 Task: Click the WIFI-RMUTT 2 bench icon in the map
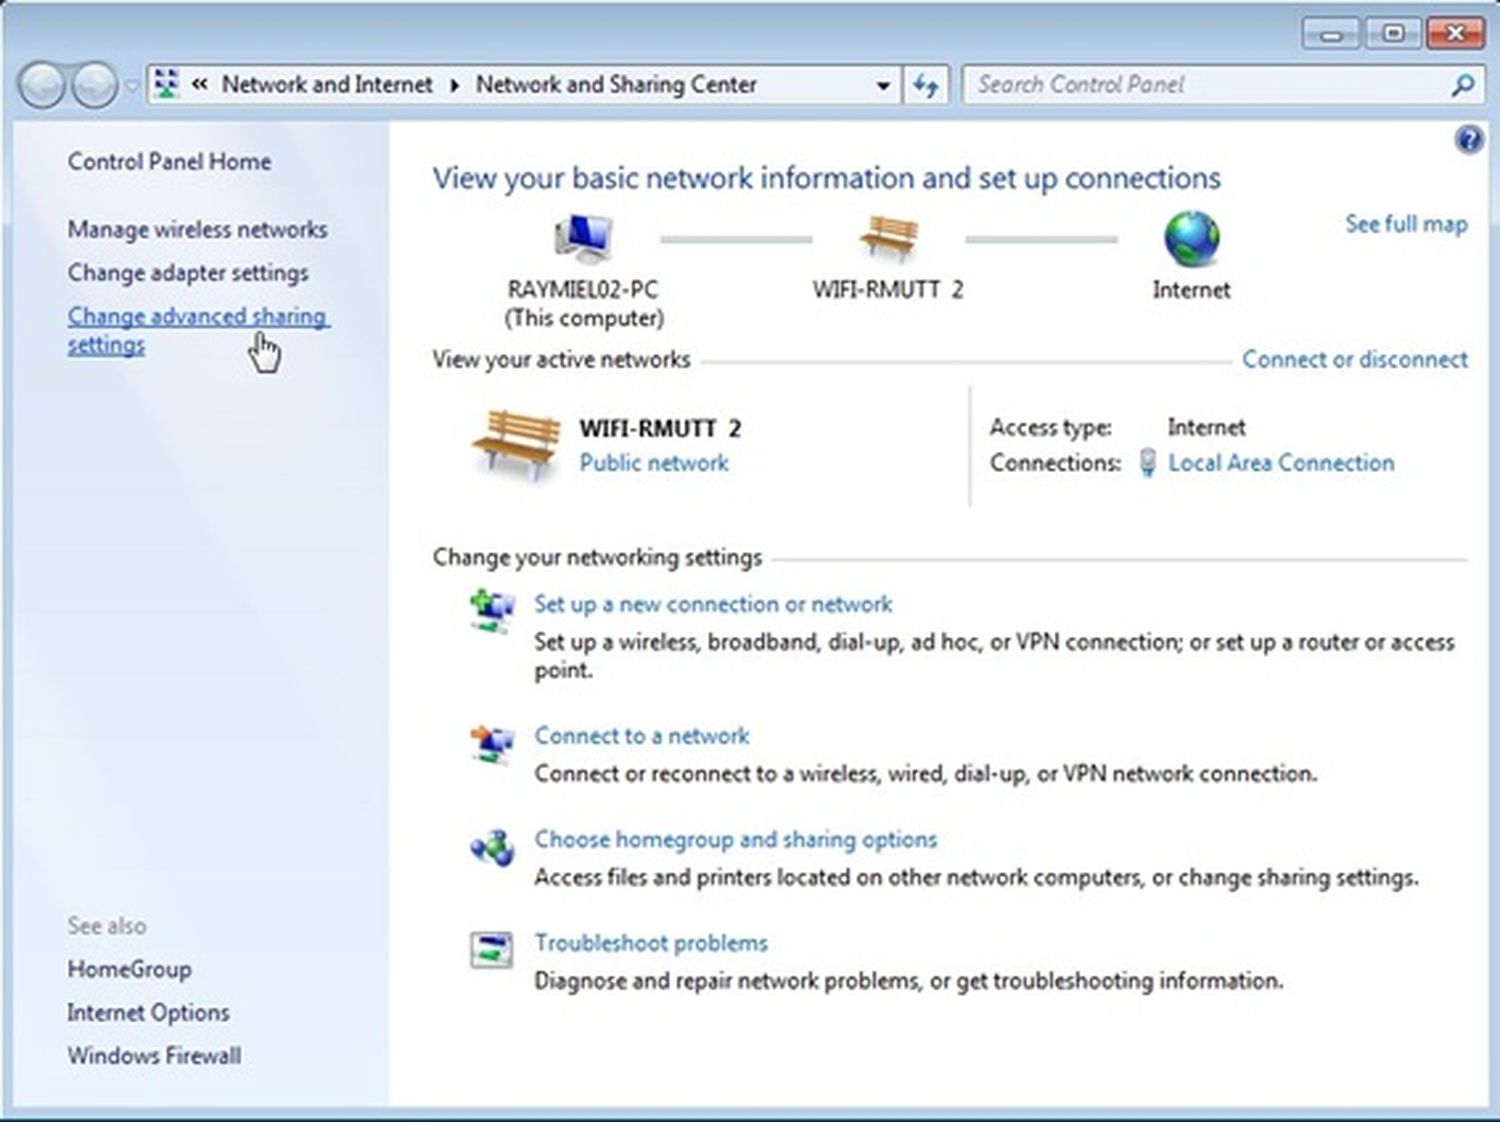[x=888, y=238]
